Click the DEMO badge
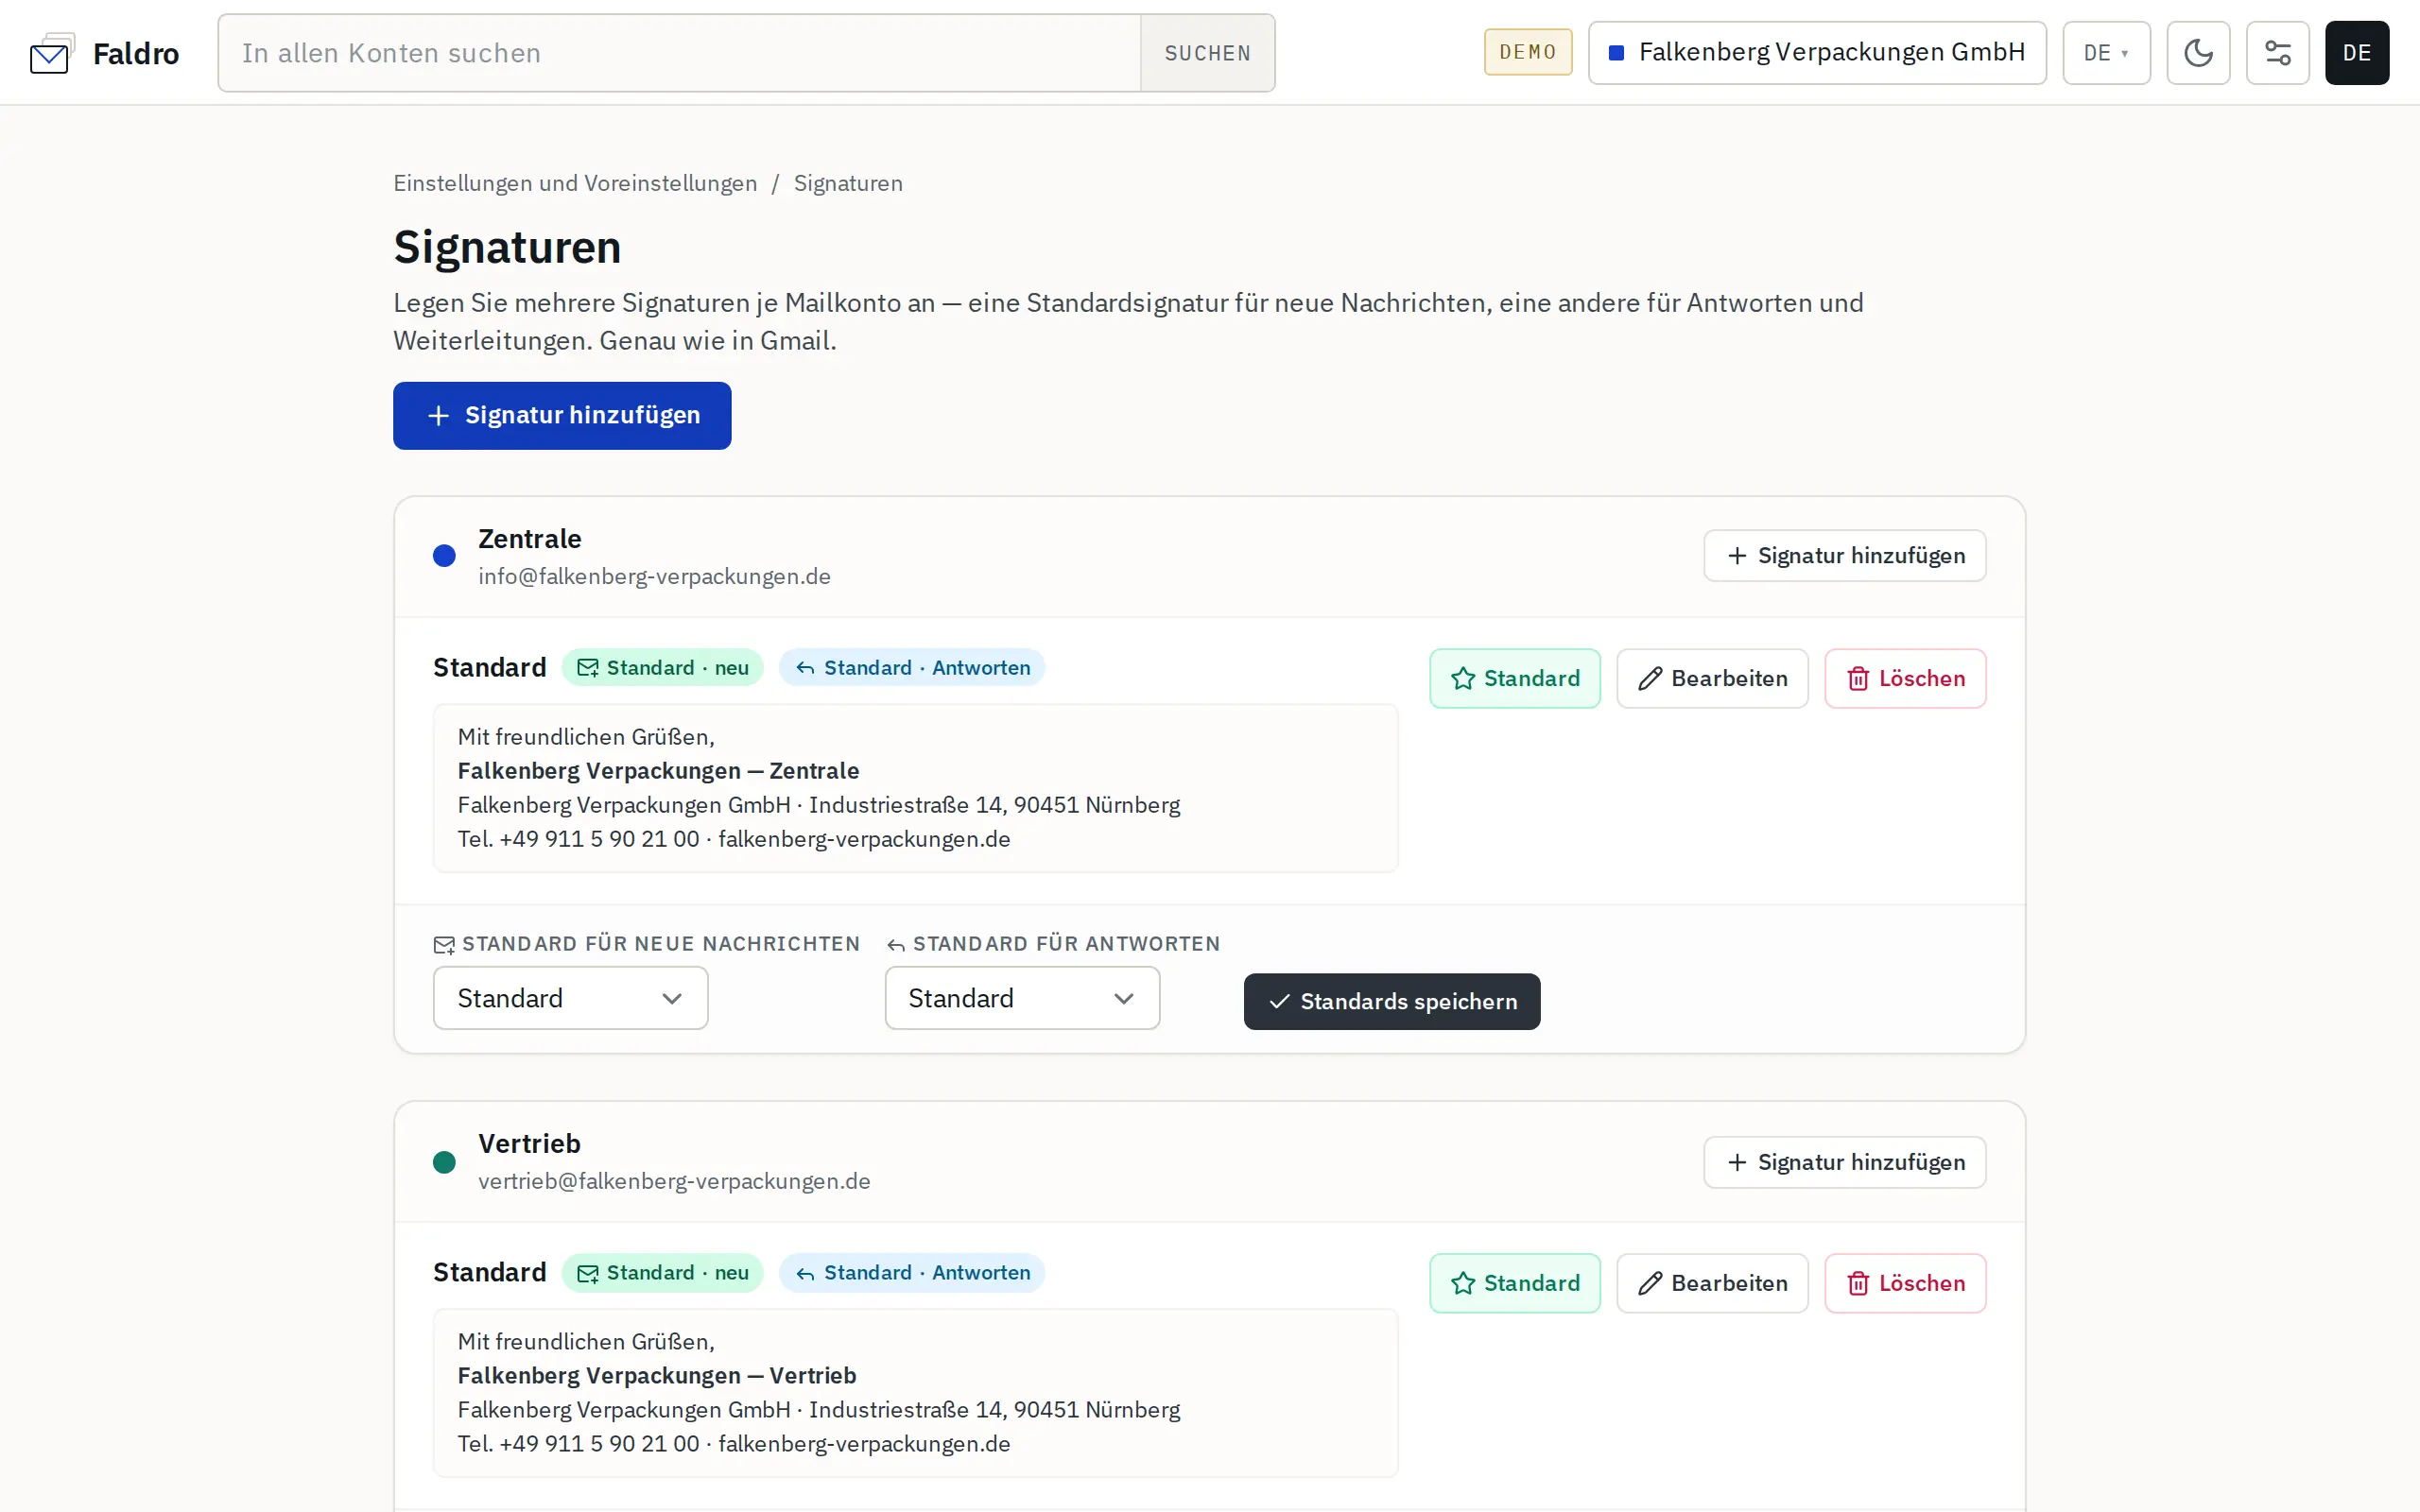The width and height of the screenshot is (2420, 1512). [x=1527, y=52]
